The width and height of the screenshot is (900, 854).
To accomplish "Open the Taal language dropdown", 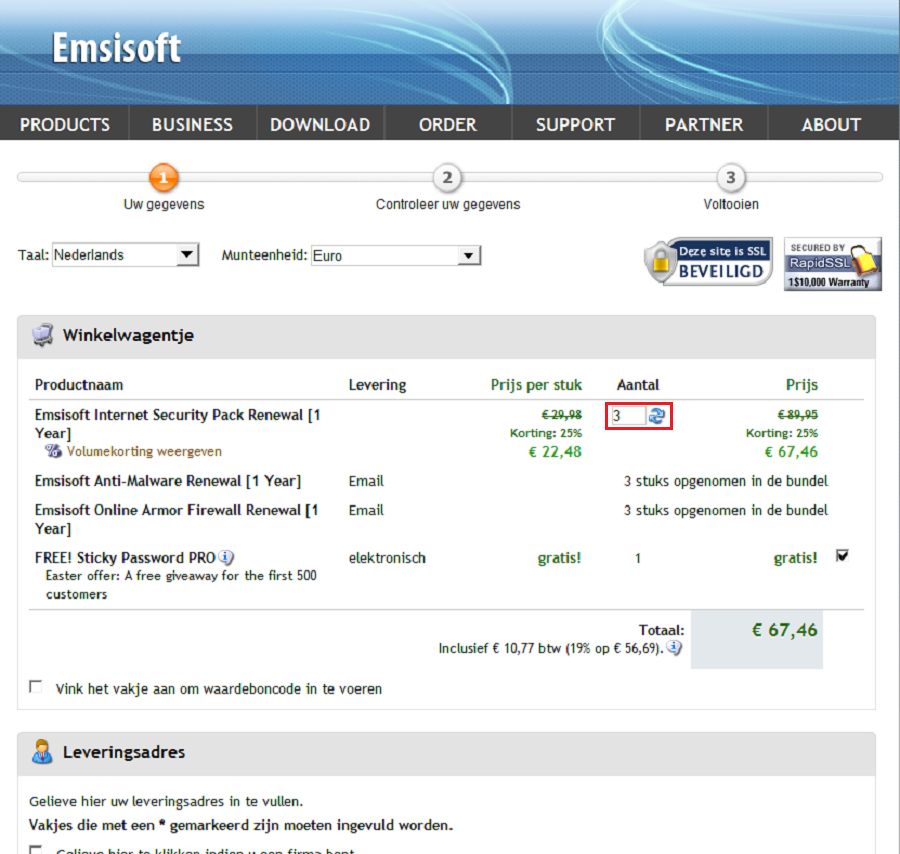I will coord(126,255).
